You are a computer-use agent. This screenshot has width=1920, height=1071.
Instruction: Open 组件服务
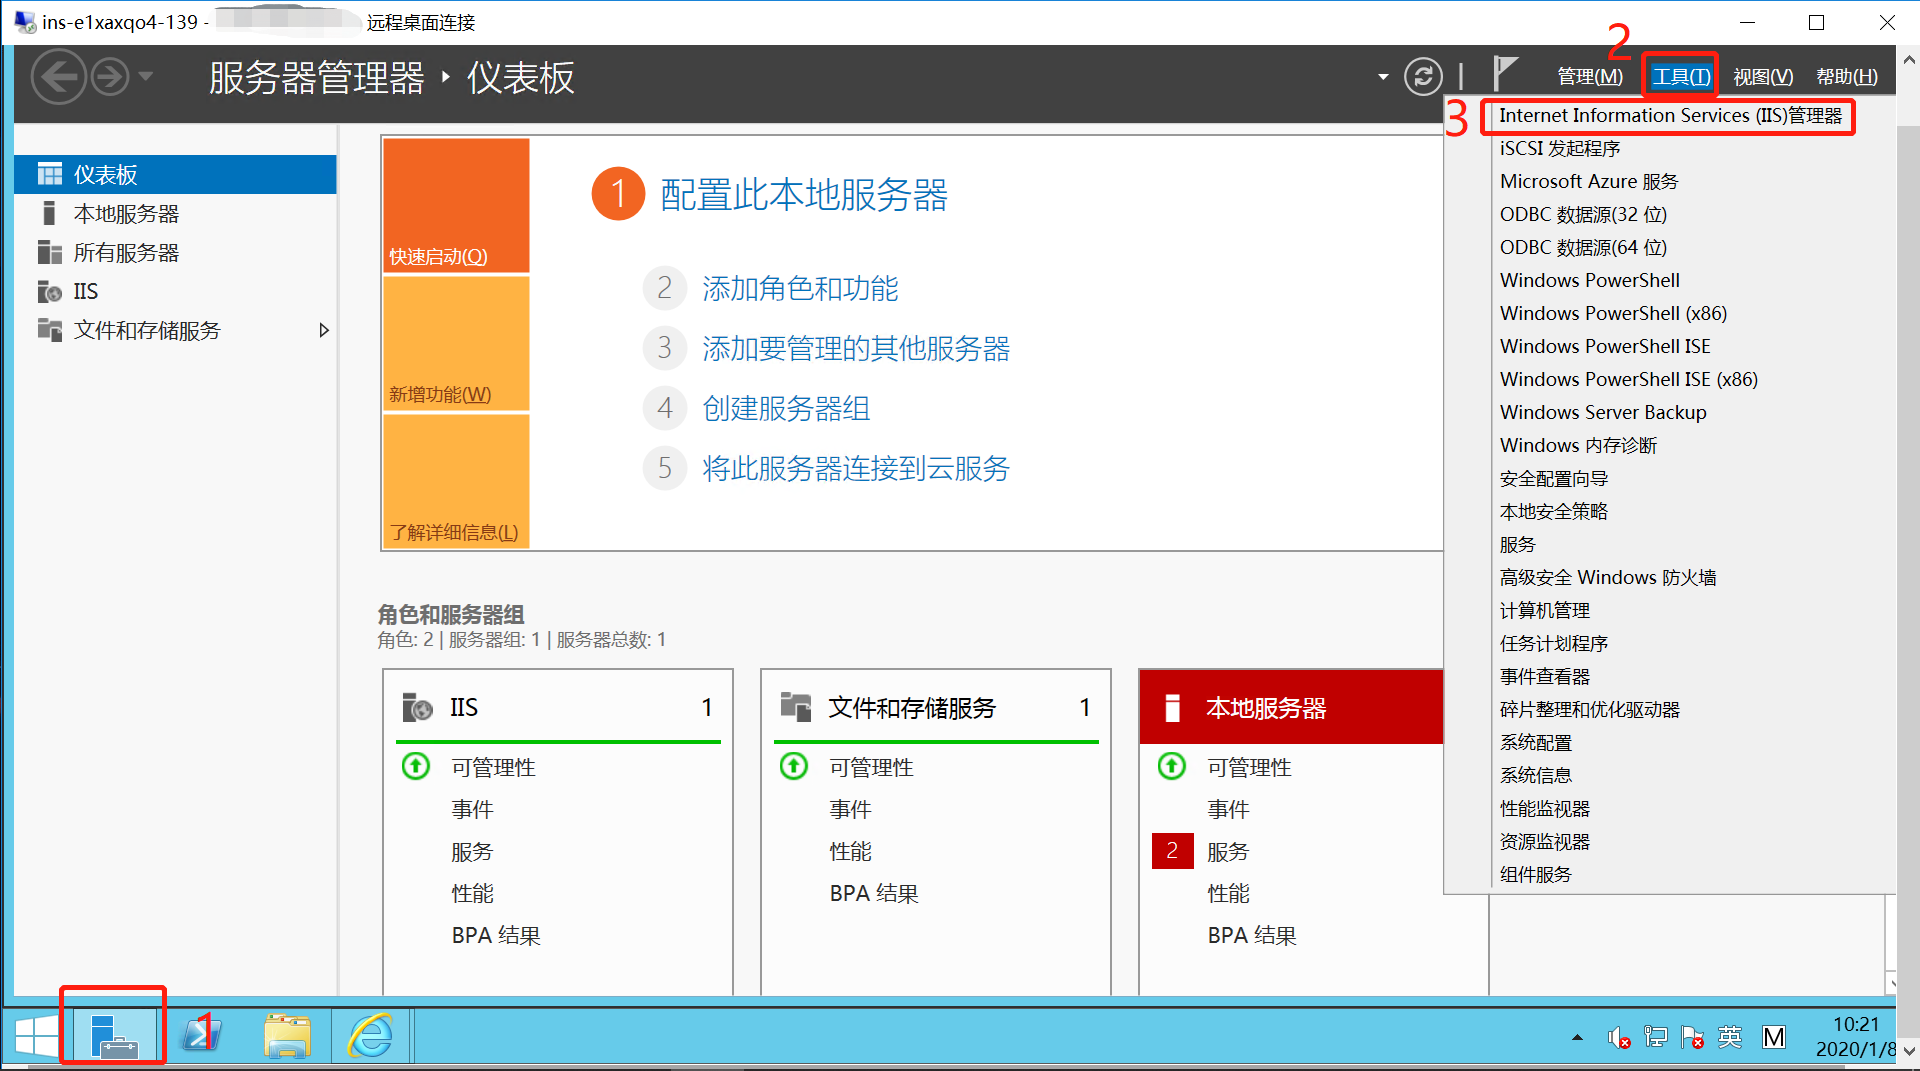[x=1536, y=875]
